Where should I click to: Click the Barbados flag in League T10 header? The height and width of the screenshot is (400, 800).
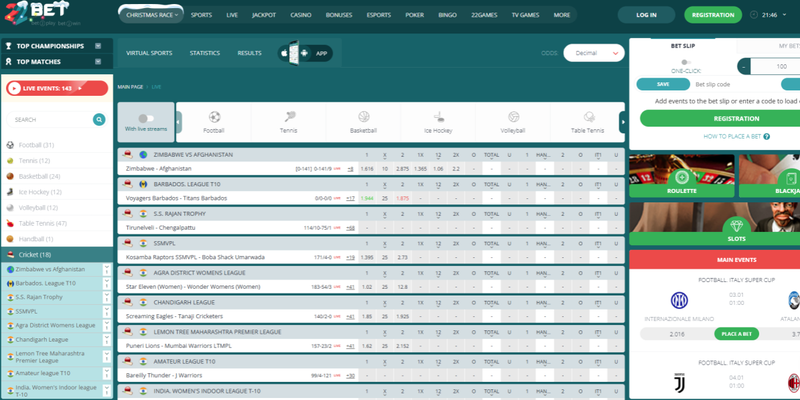[143, 184]
